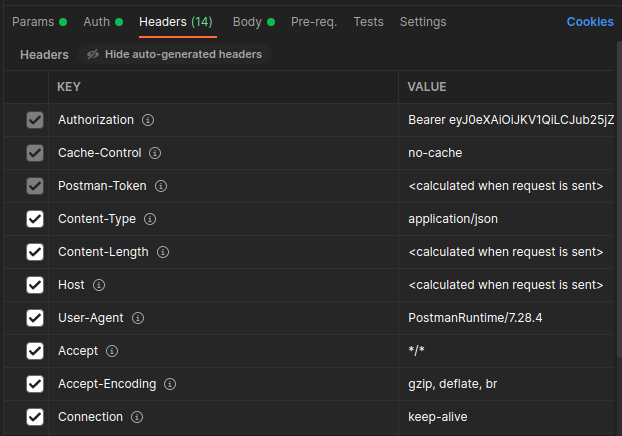Image resolution: width=622 pixels, height=436 pixels.
Task: Open the Body tab
Action: 247,21
